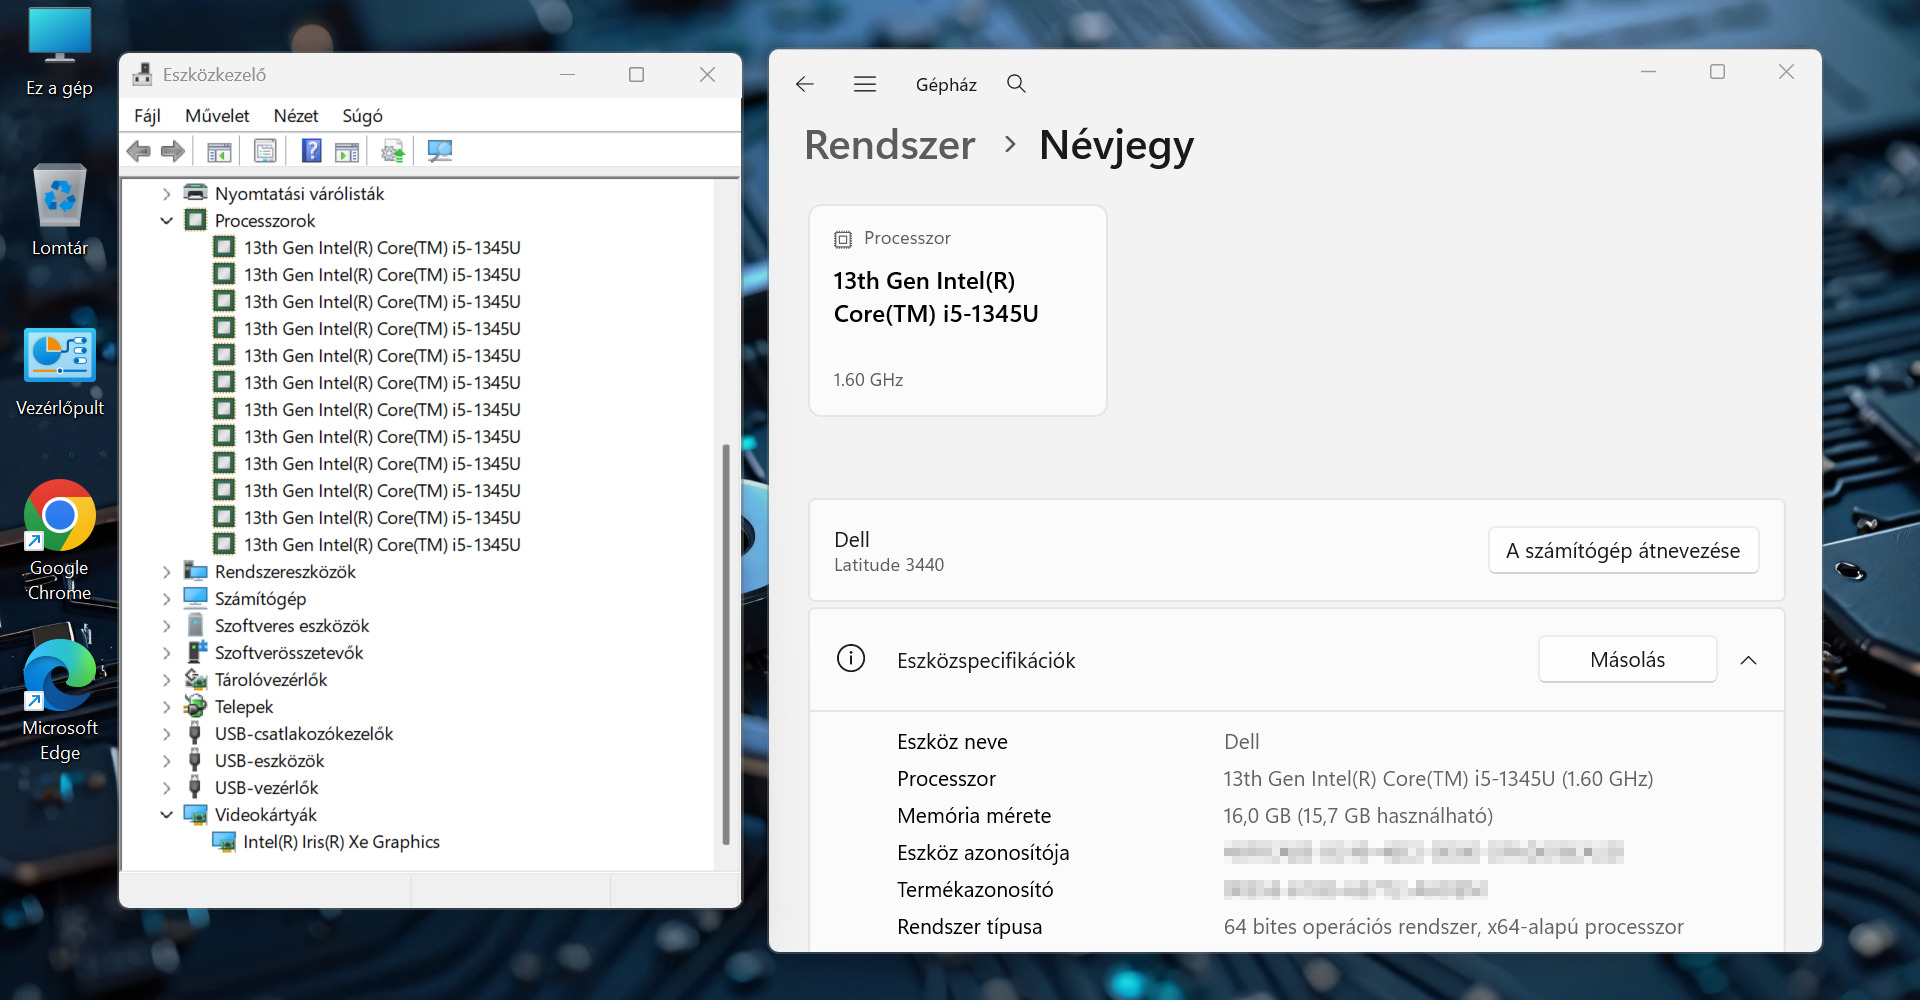Expand the Rendszereszközök tree node
Viewport: 1920px width, 1000px height.
[166, 572]
